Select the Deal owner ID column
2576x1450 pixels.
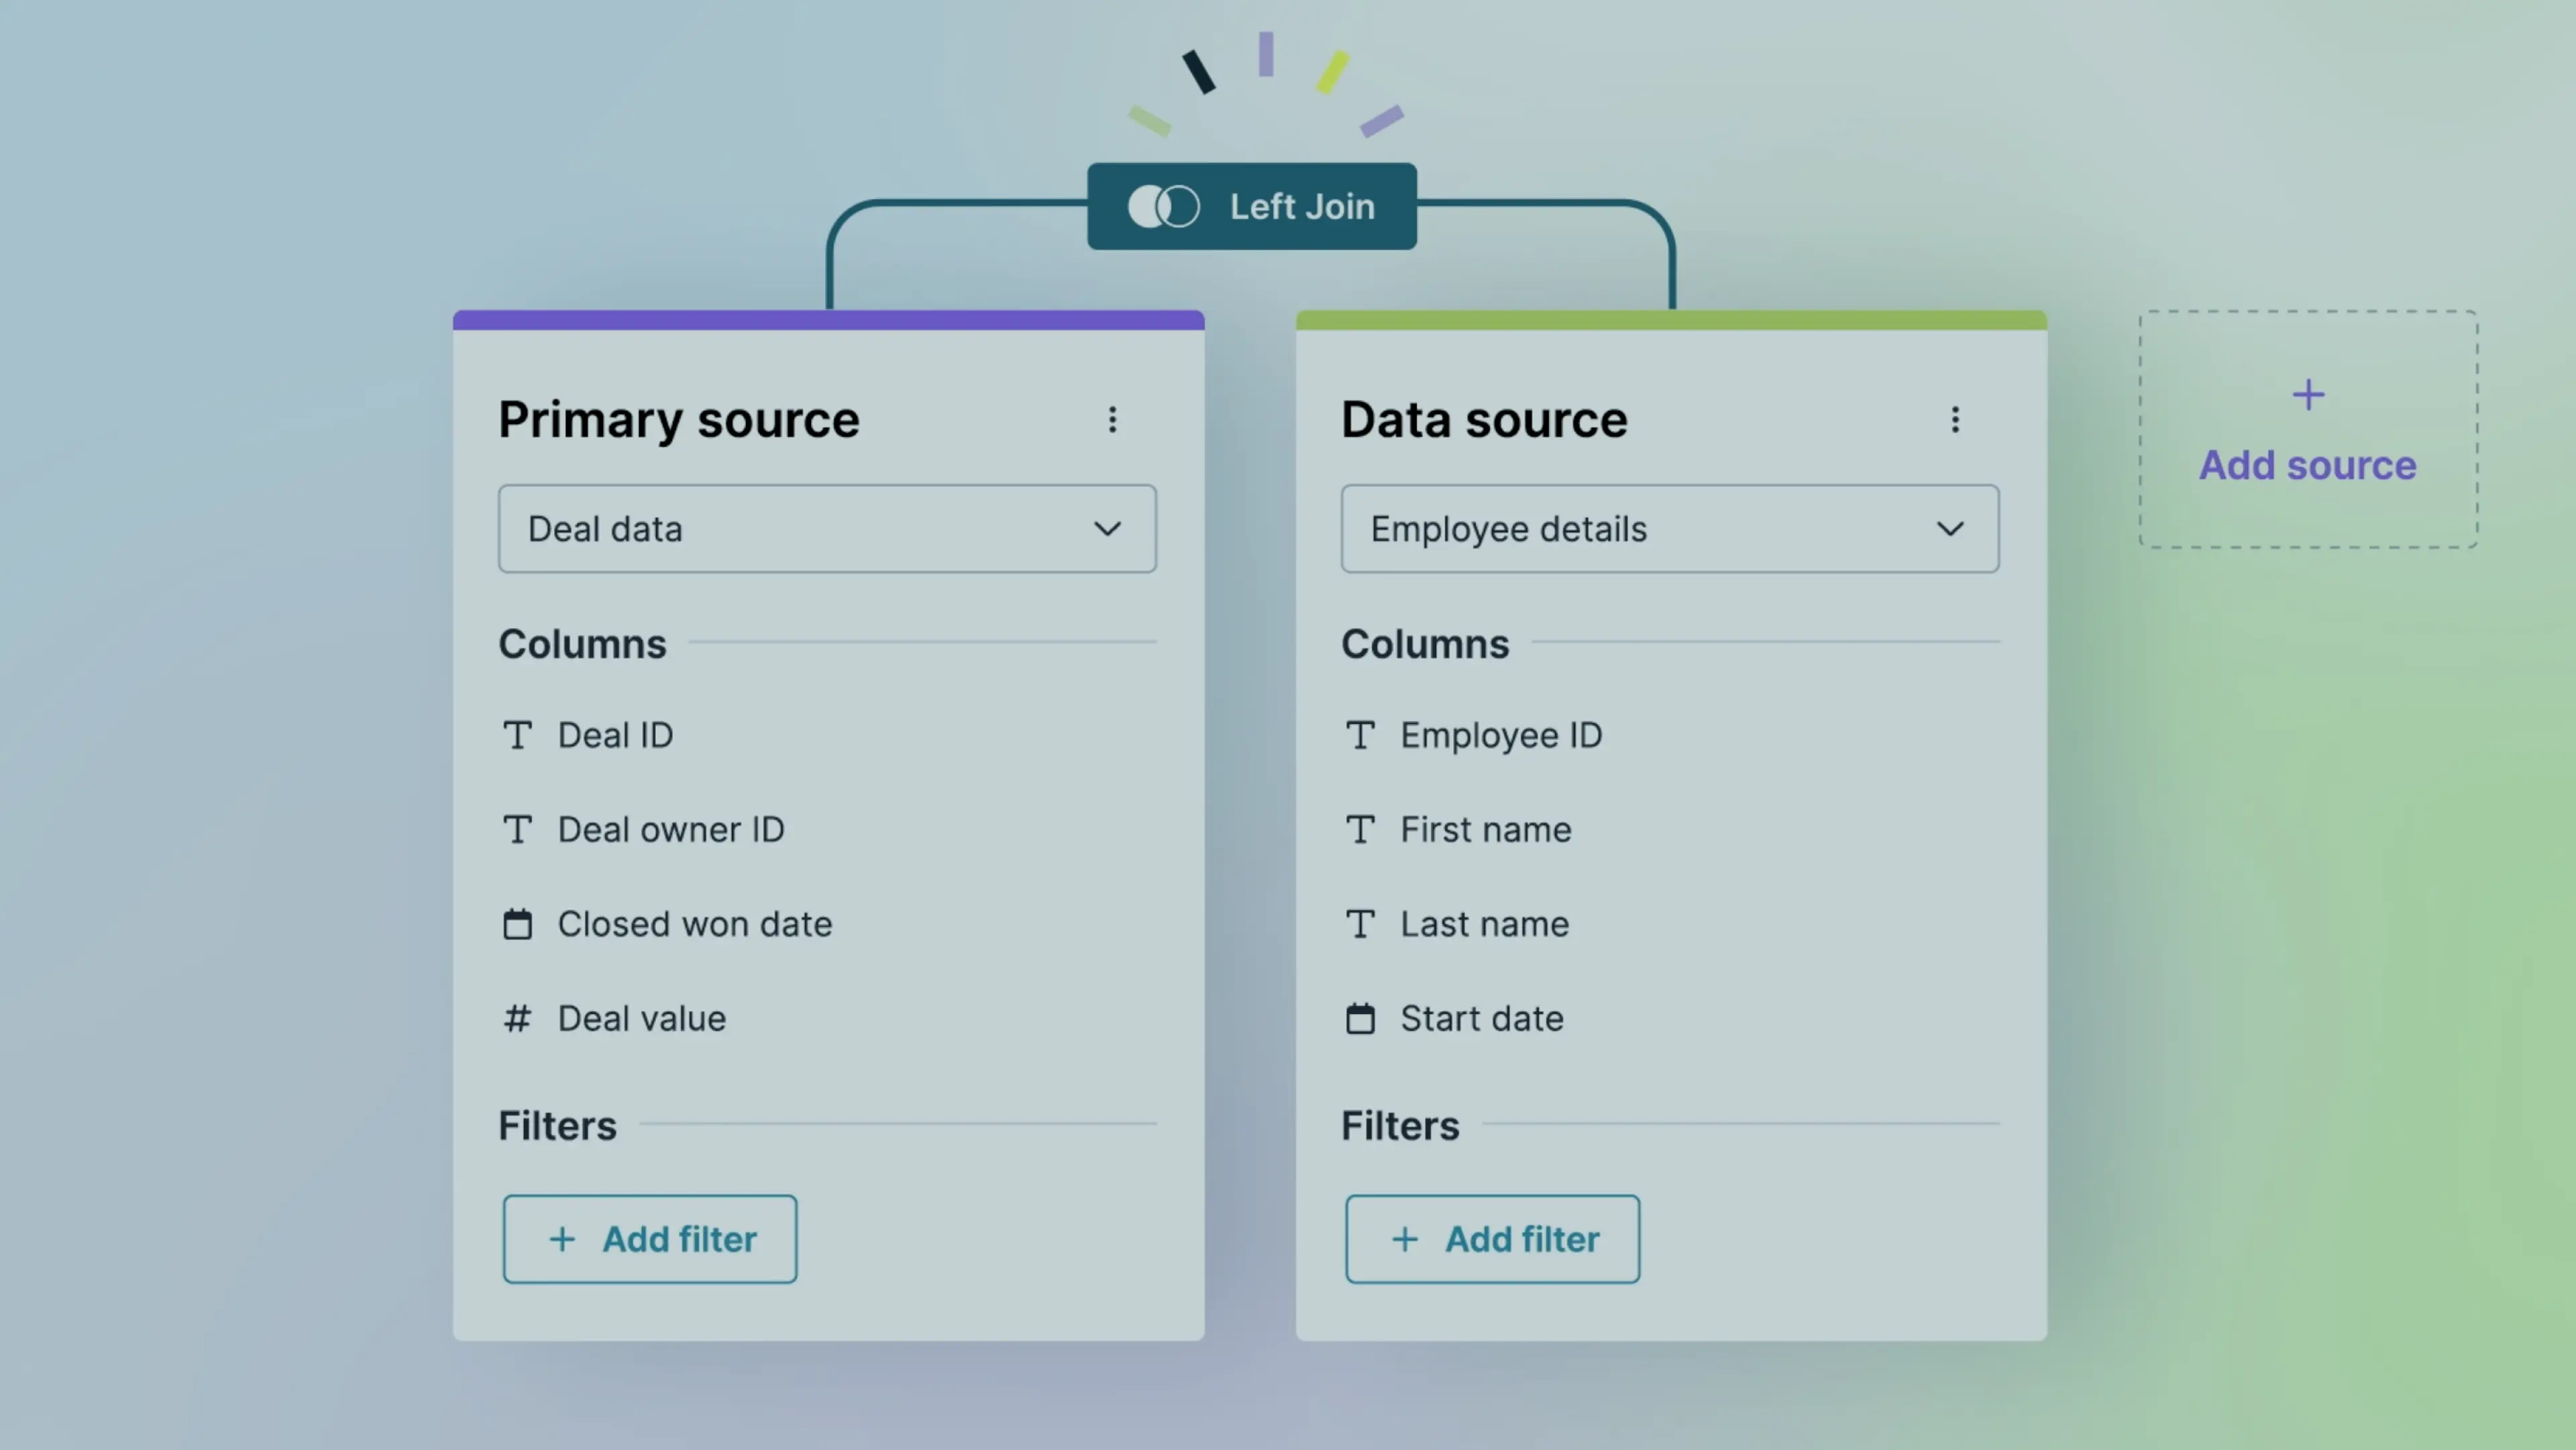671,830
